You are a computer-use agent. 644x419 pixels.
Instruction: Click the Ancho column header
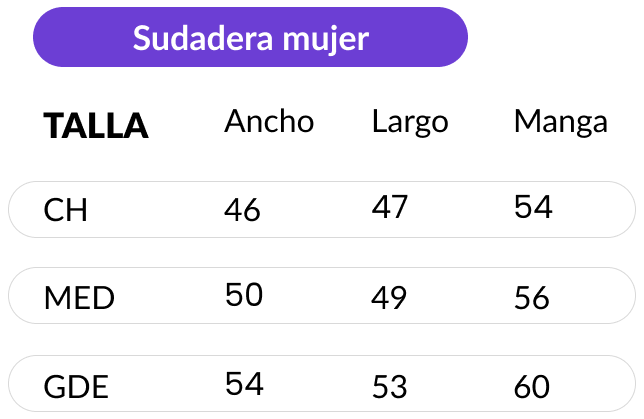(x=269, y=121)
